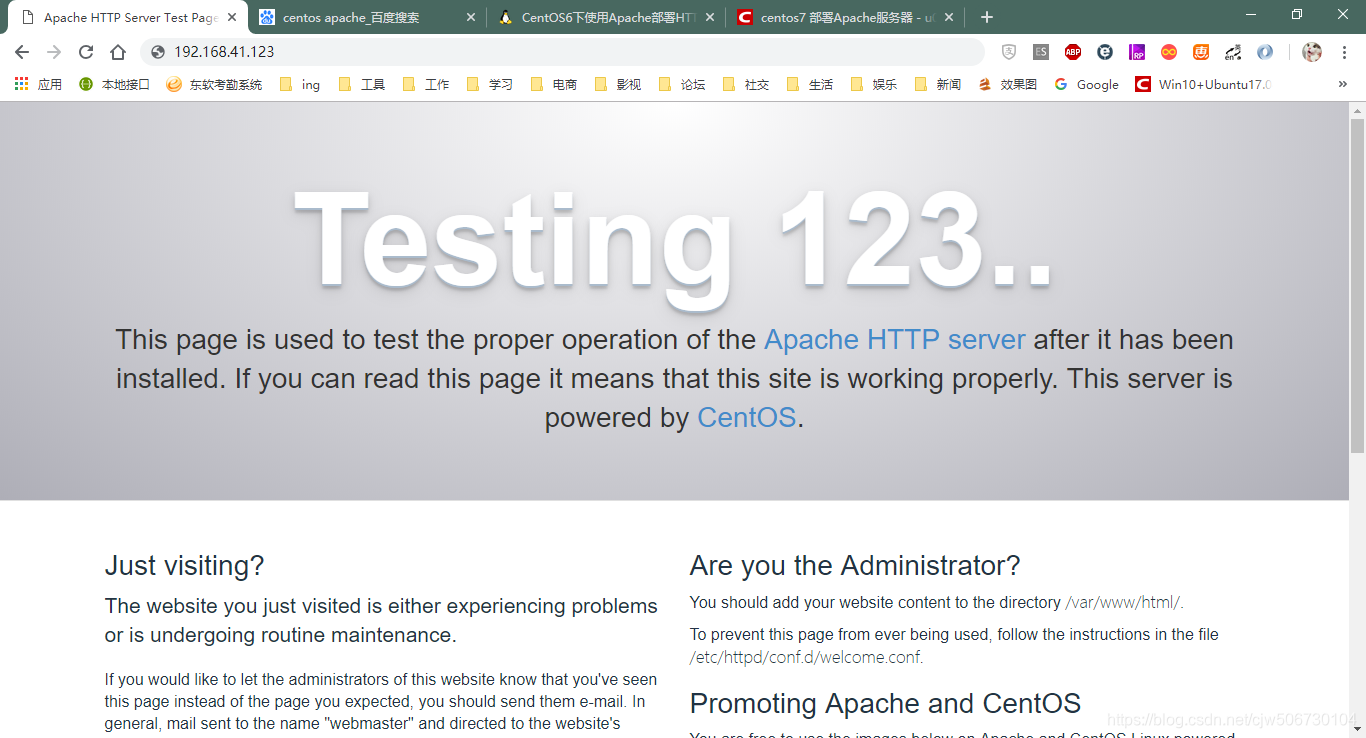Image resolution: width=1366 pixels, height=738 pixels.
Task: Click the Alipay shield extension icon
Action: pyautogui.click(x=1009, y=52)
